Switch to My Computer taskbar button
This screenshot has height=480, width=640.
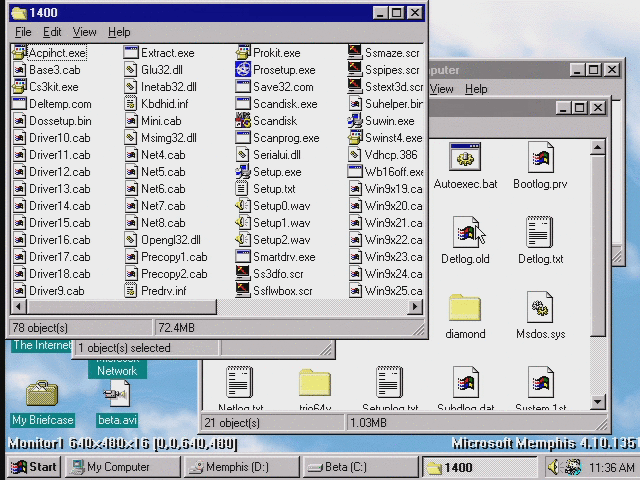point(122,467)
